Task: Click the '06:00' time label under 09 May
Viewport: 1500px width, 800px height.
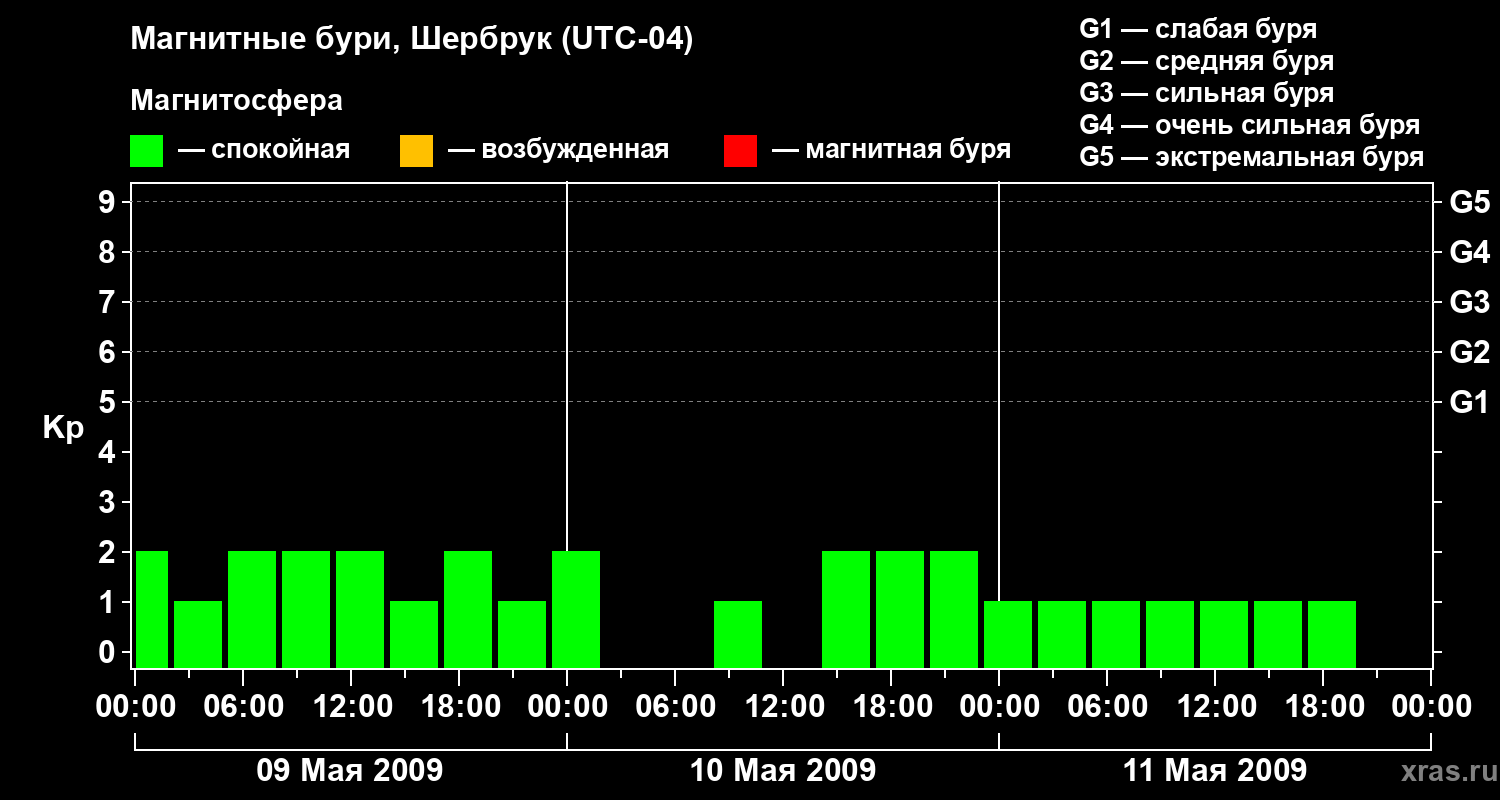Action: point(243,707)
